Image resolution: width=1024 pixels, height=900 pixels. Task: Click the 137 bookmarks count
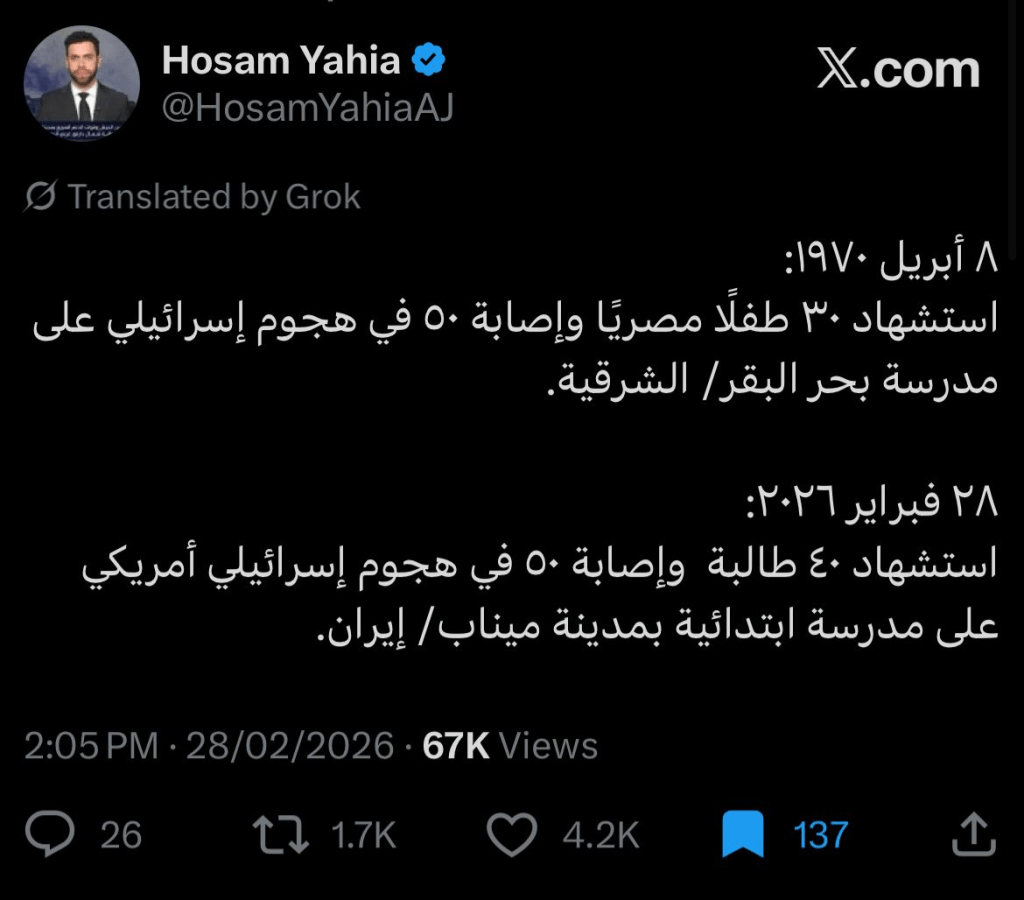[820, 835]
